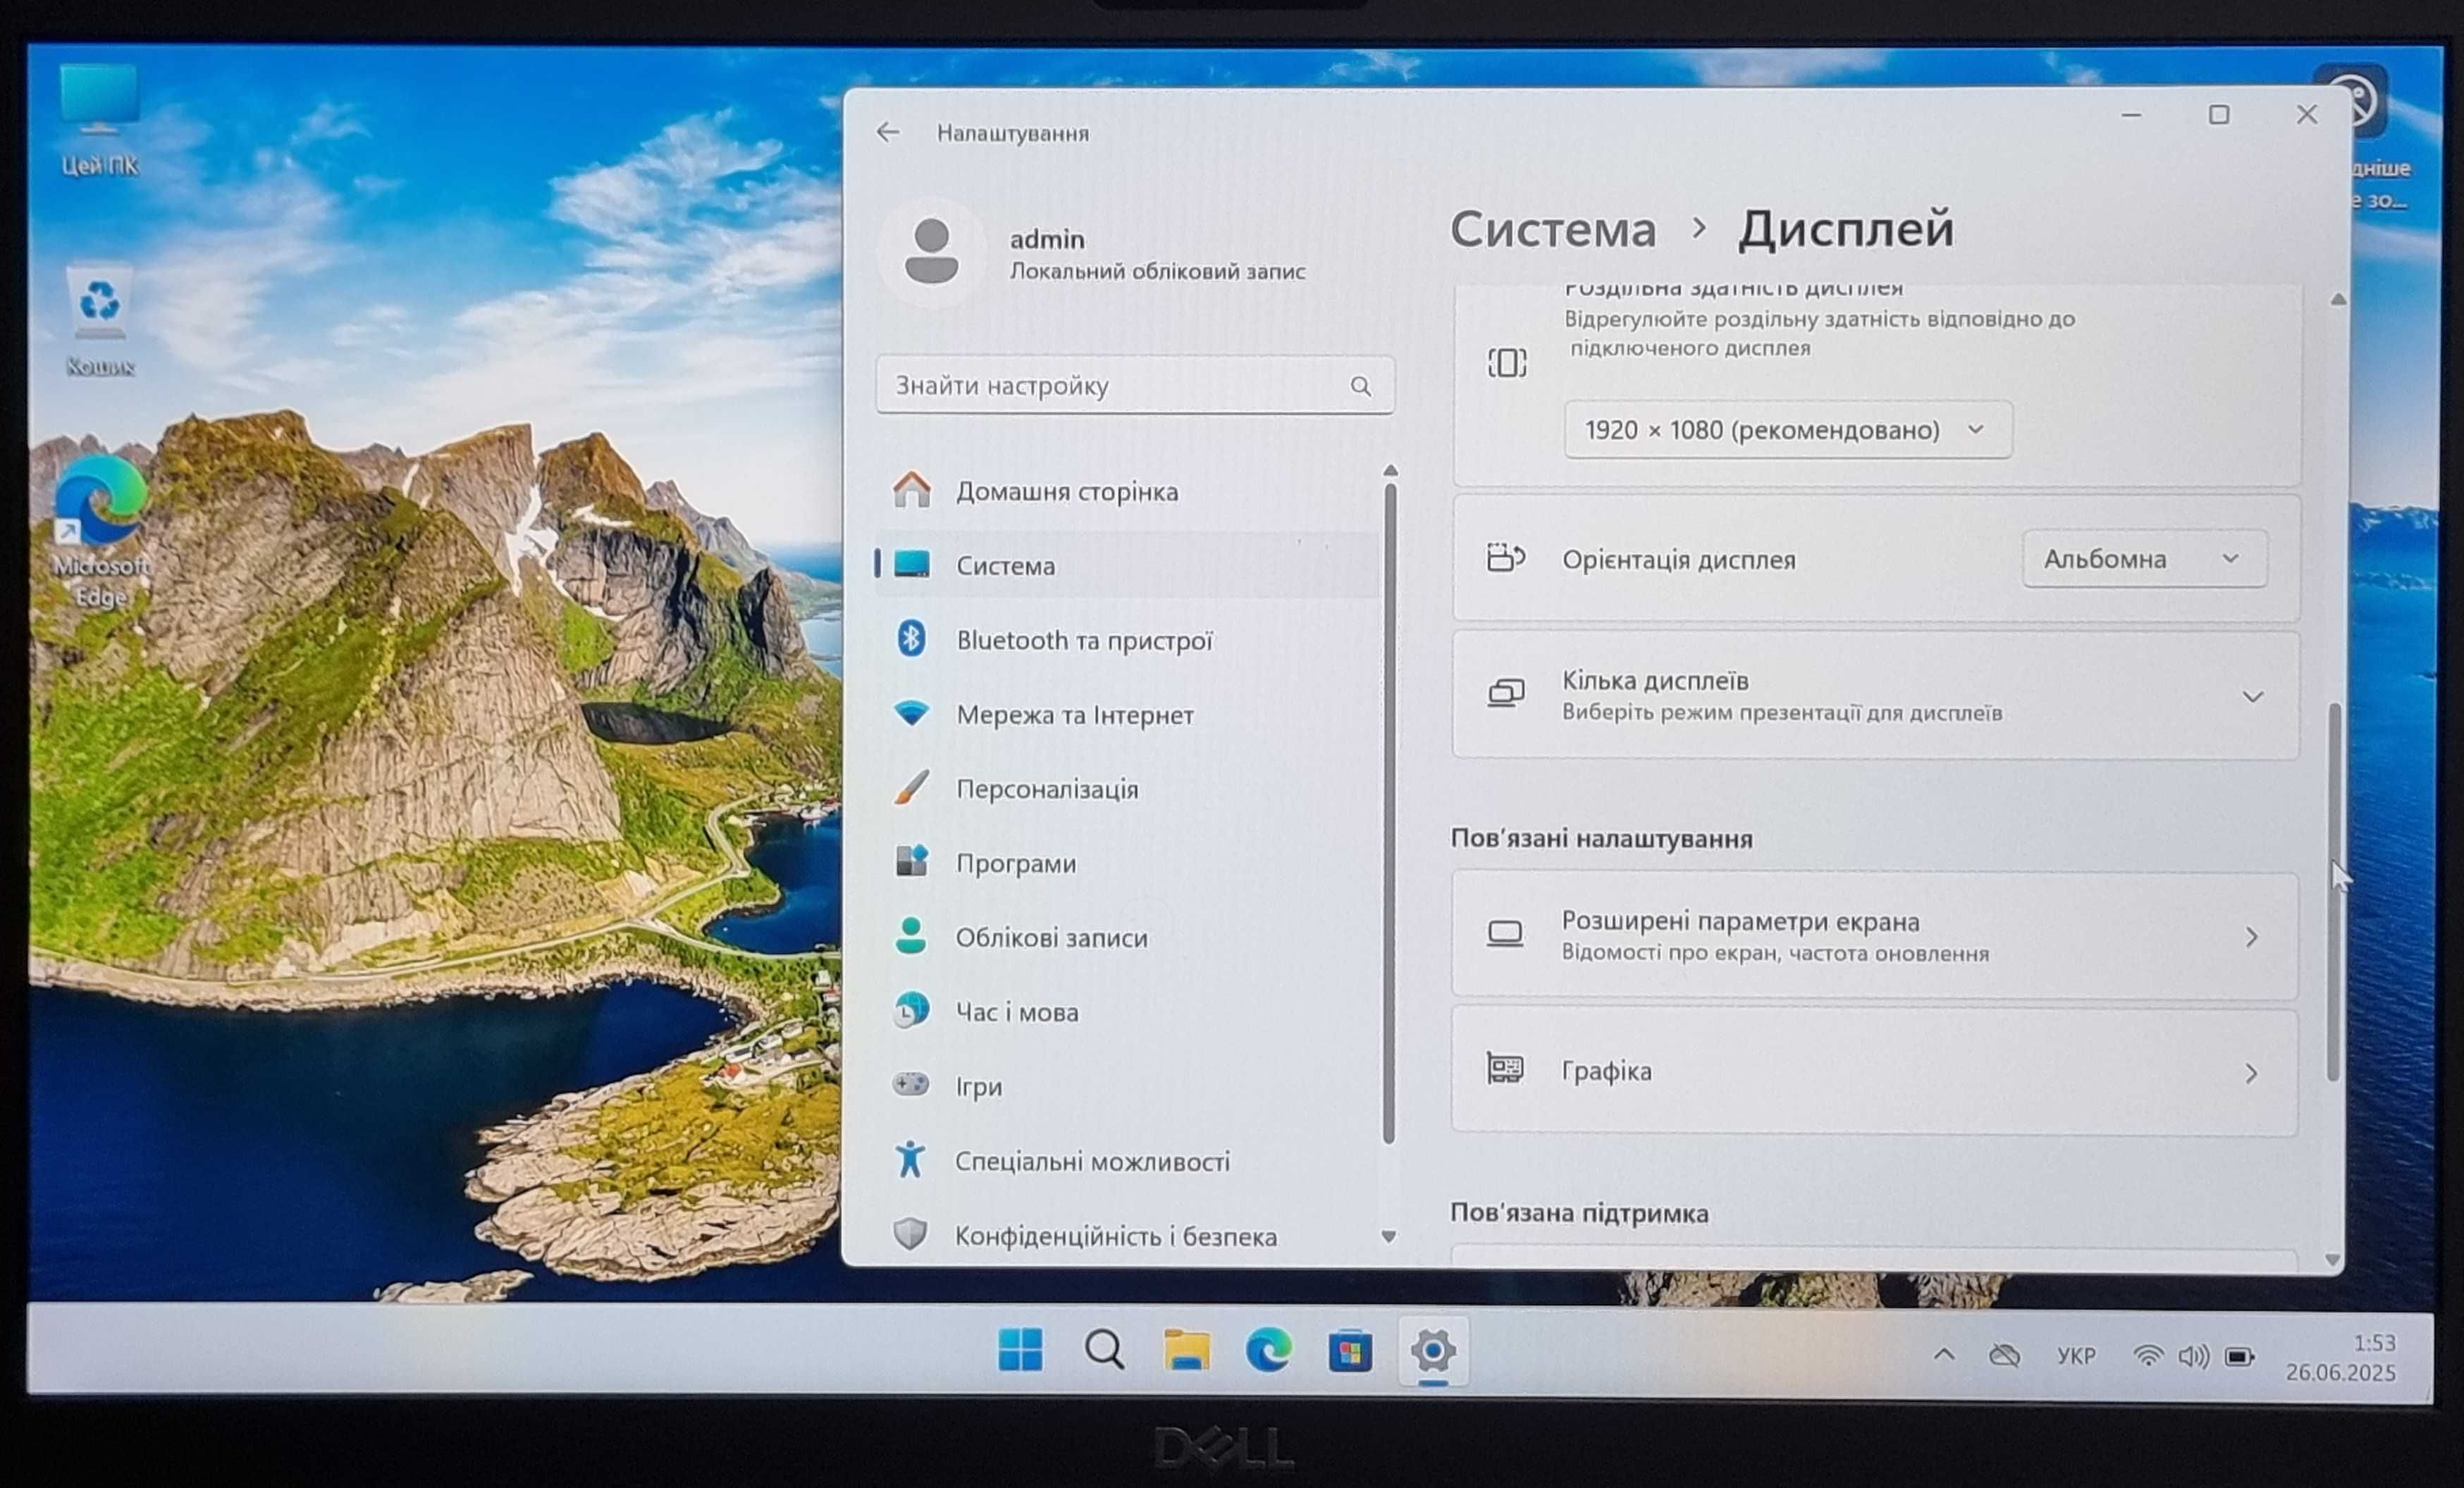Open File Explorer from taskbar
The height and width of the screenshot is (1488, 2464).
coord(1186,1351)
